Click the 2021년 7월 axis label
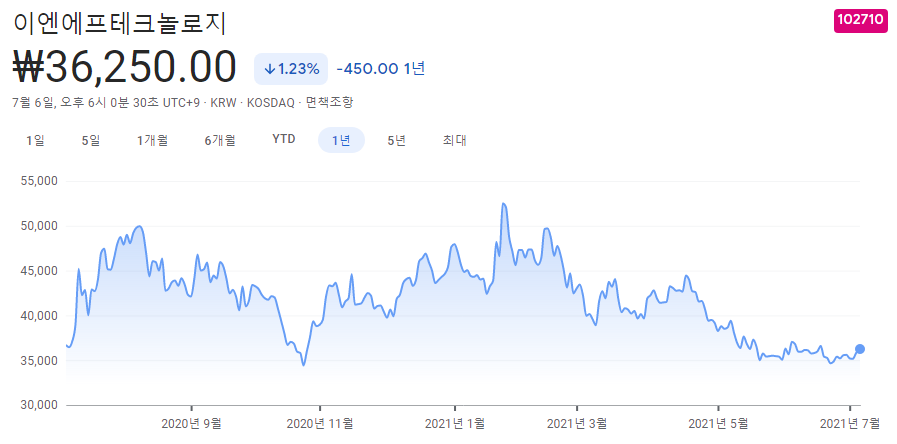Viewport: 897px width, 444px height. click(850, 423)
